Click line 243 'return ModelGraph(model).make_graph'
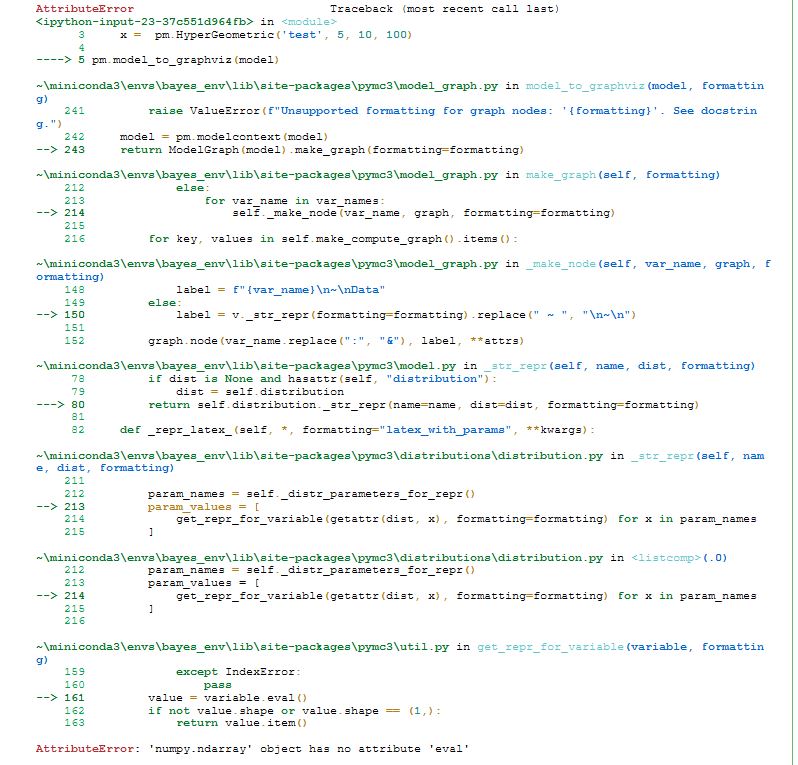The height and width of the screenshot is (765, 798). [x=322, y=150]
